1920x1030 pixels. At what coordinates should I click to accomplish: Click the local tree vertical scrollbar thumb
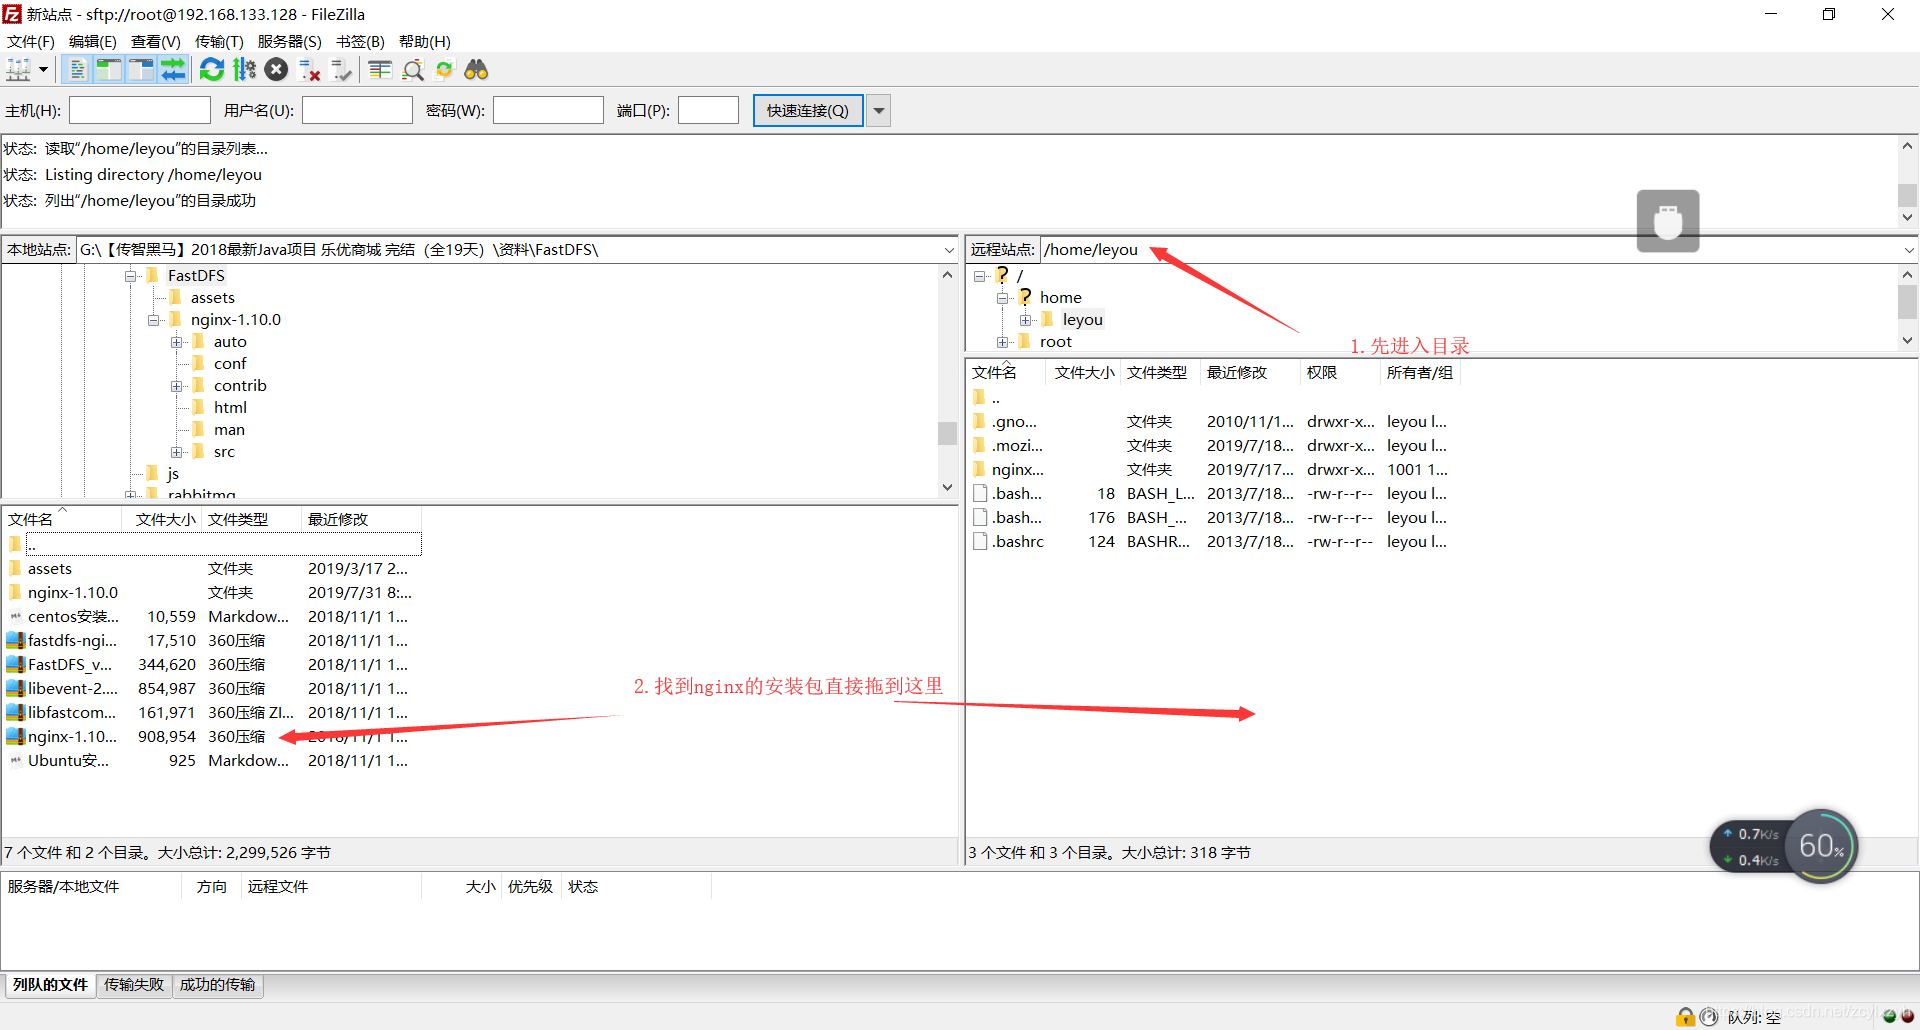947,433
